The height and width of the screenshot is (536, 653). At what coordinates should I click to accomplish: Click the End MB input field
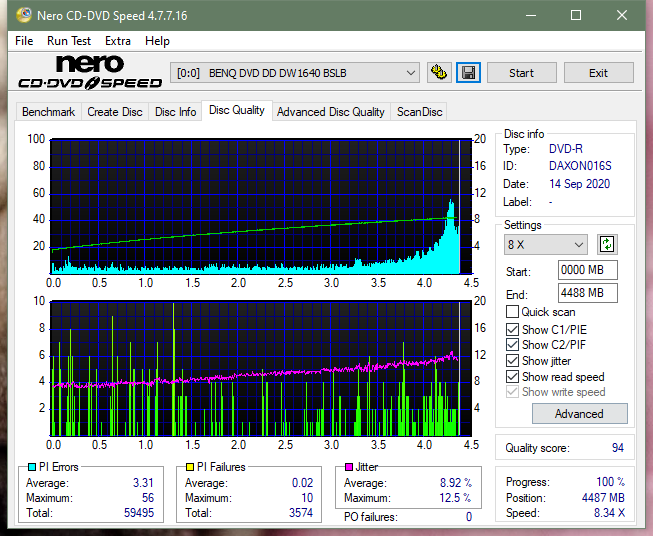coord(588,293)
